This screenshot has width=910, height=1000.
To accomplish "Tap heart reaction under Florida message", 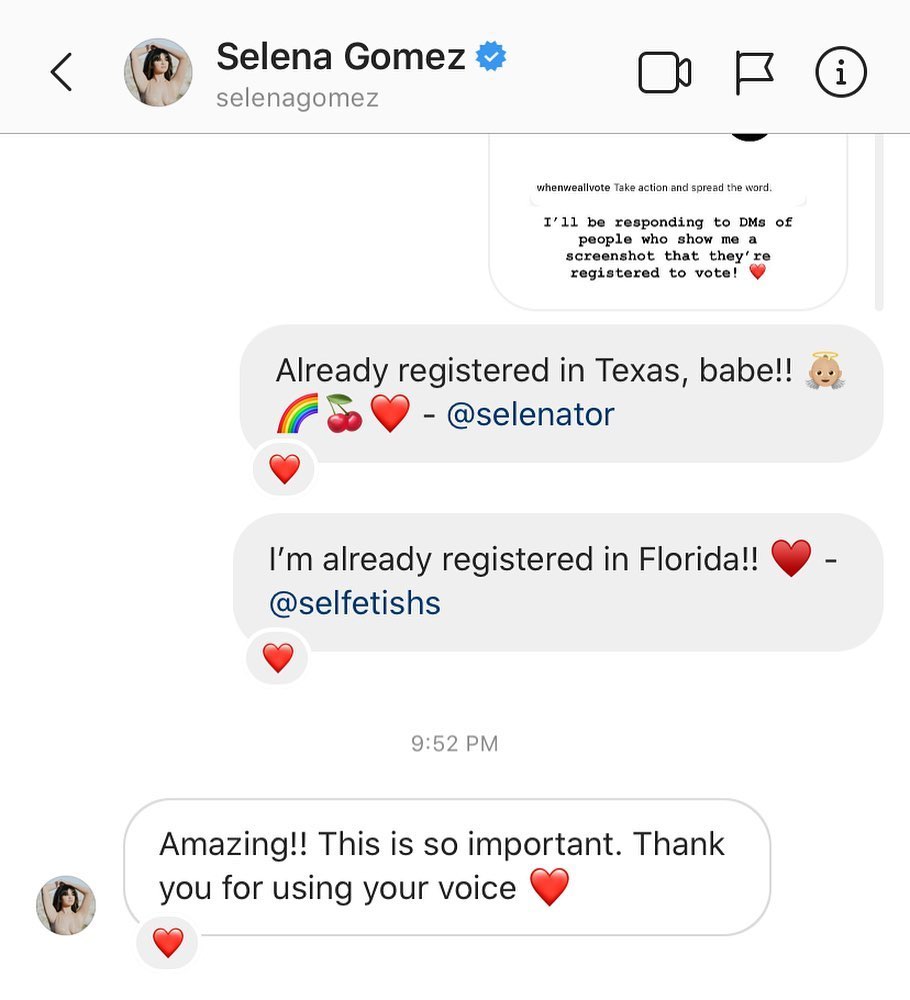I will [x=277, y=657].
